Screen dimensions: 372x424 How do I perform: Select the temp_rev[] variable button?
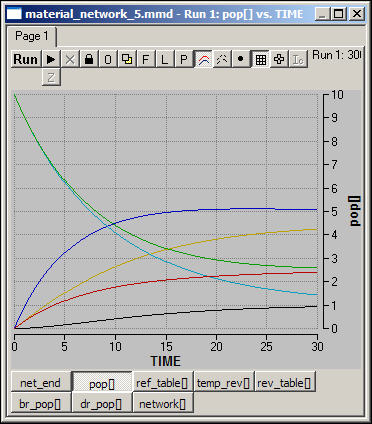tap(223, 383)
